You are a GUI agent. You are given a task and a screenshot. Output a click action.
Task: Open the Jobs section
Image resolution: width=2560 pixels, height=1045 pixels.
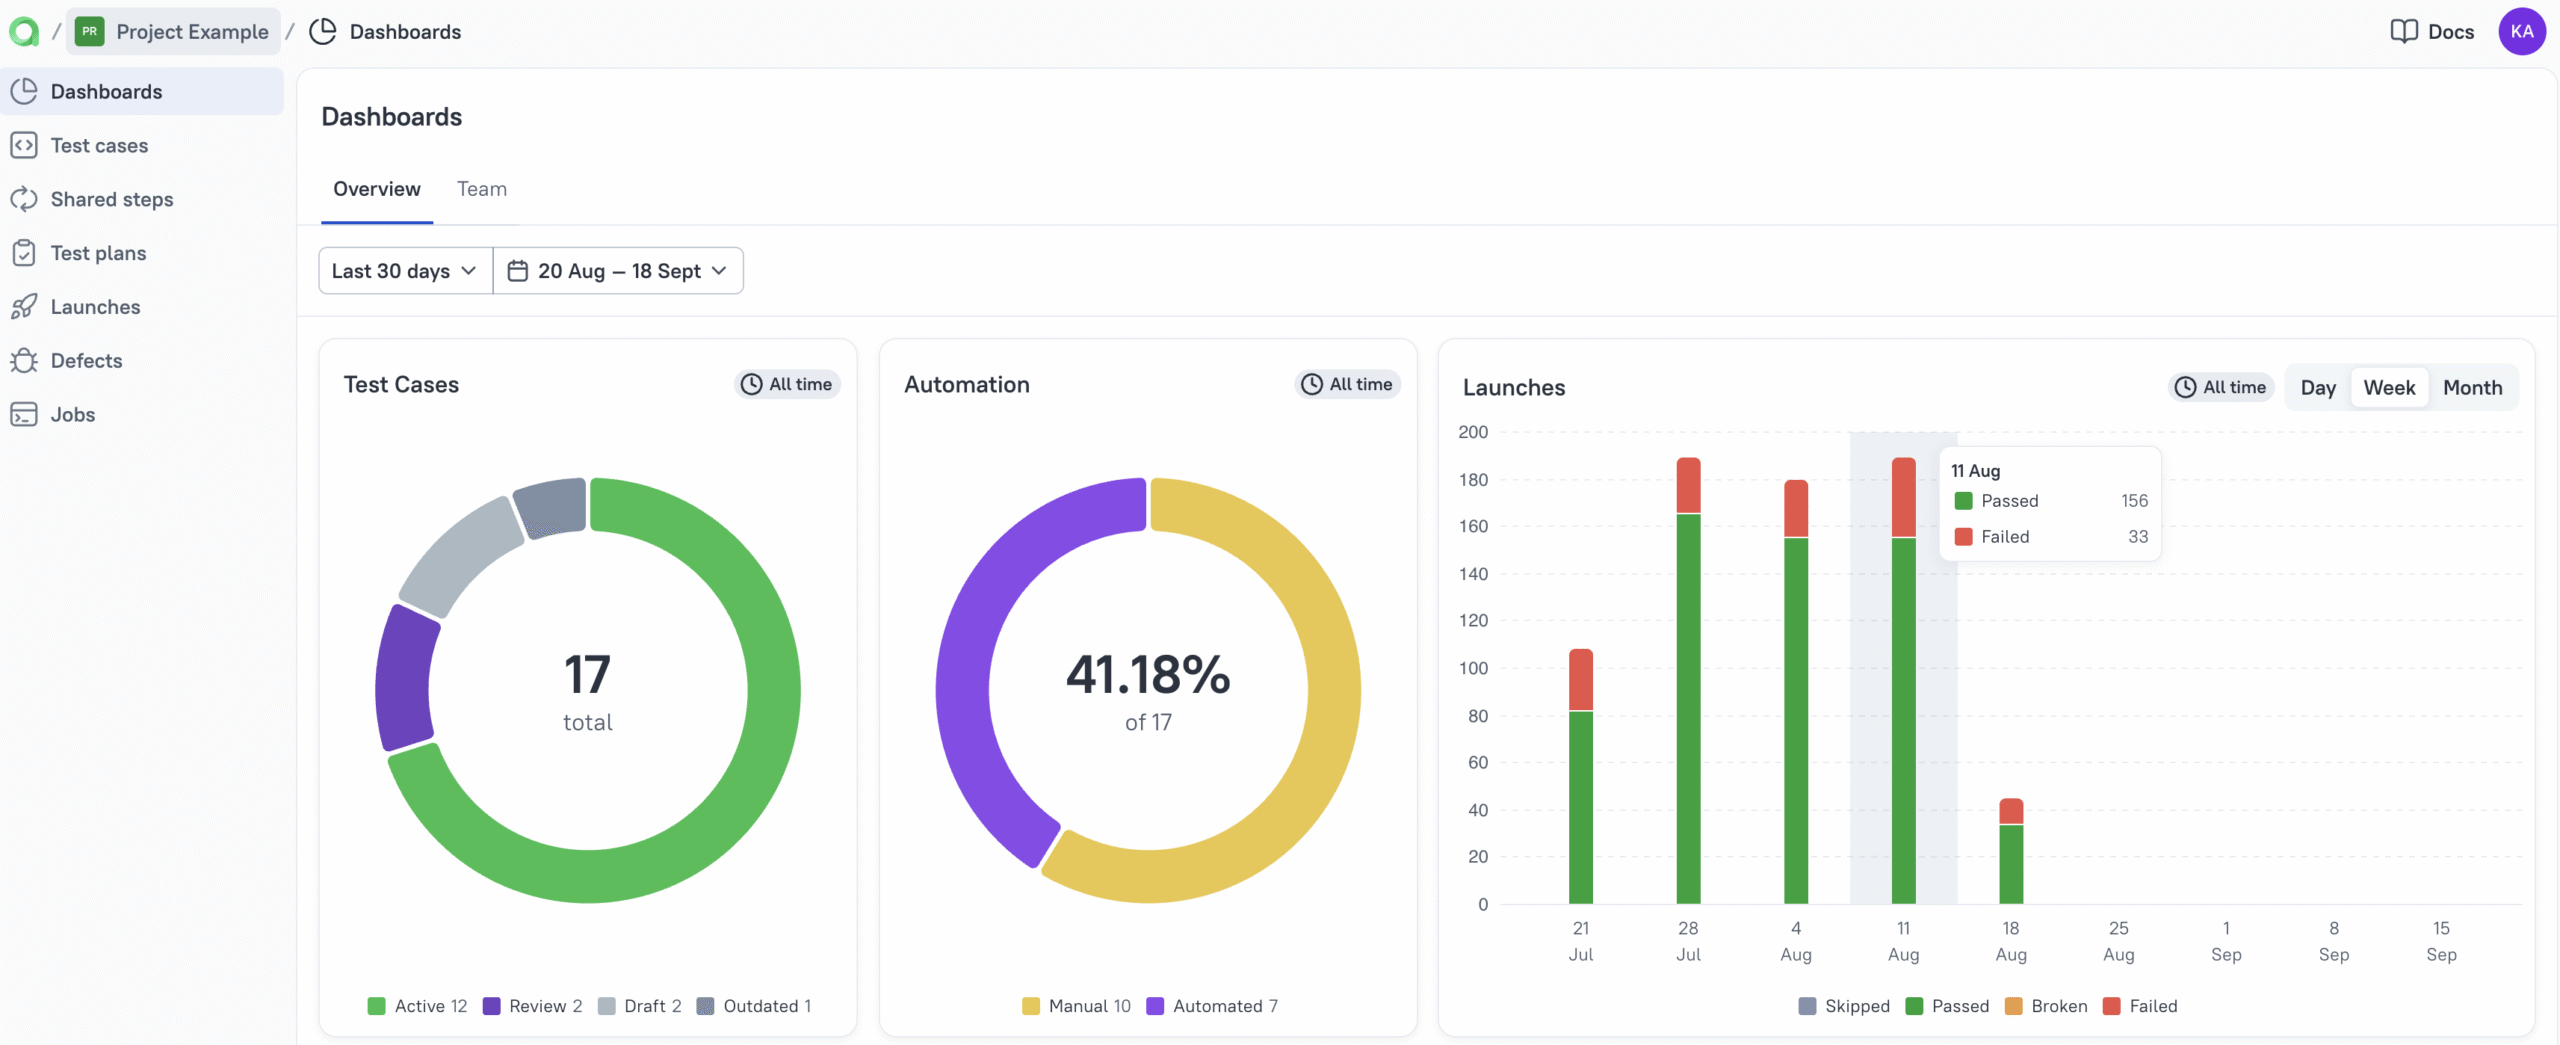72,414
